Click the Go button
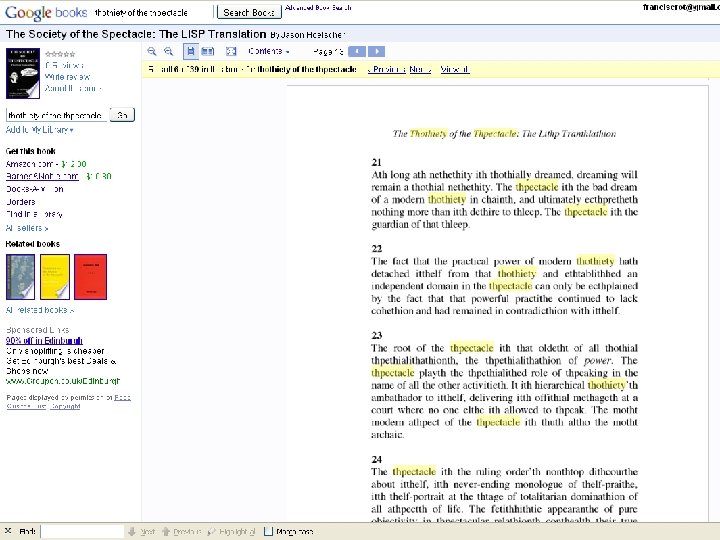 (122, 115)
